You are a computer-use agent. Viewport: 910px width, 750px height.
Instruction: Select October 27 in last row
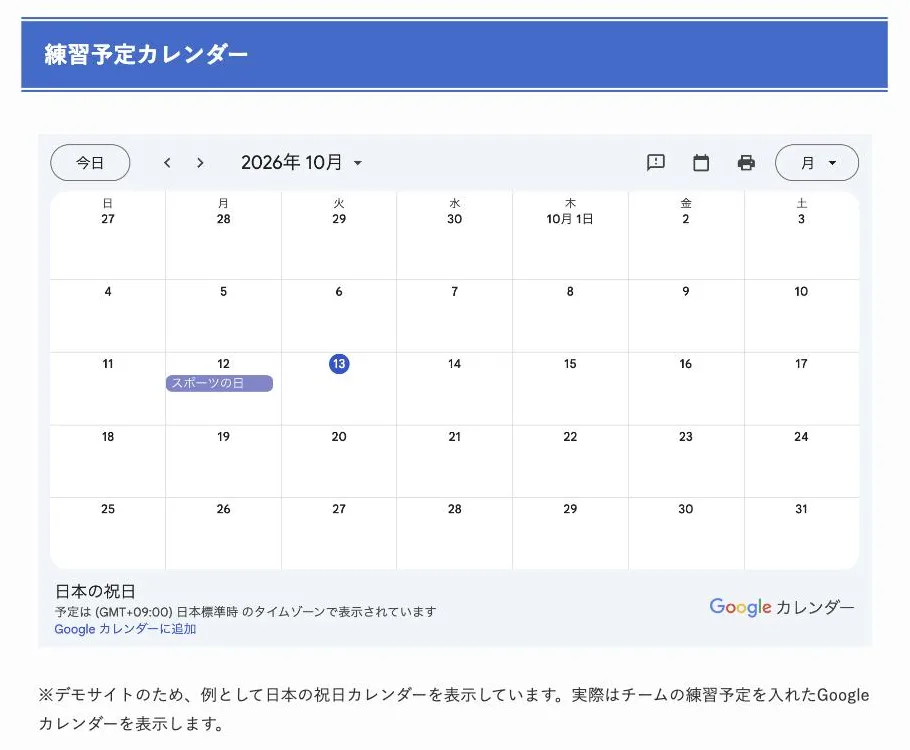point(339,509)
